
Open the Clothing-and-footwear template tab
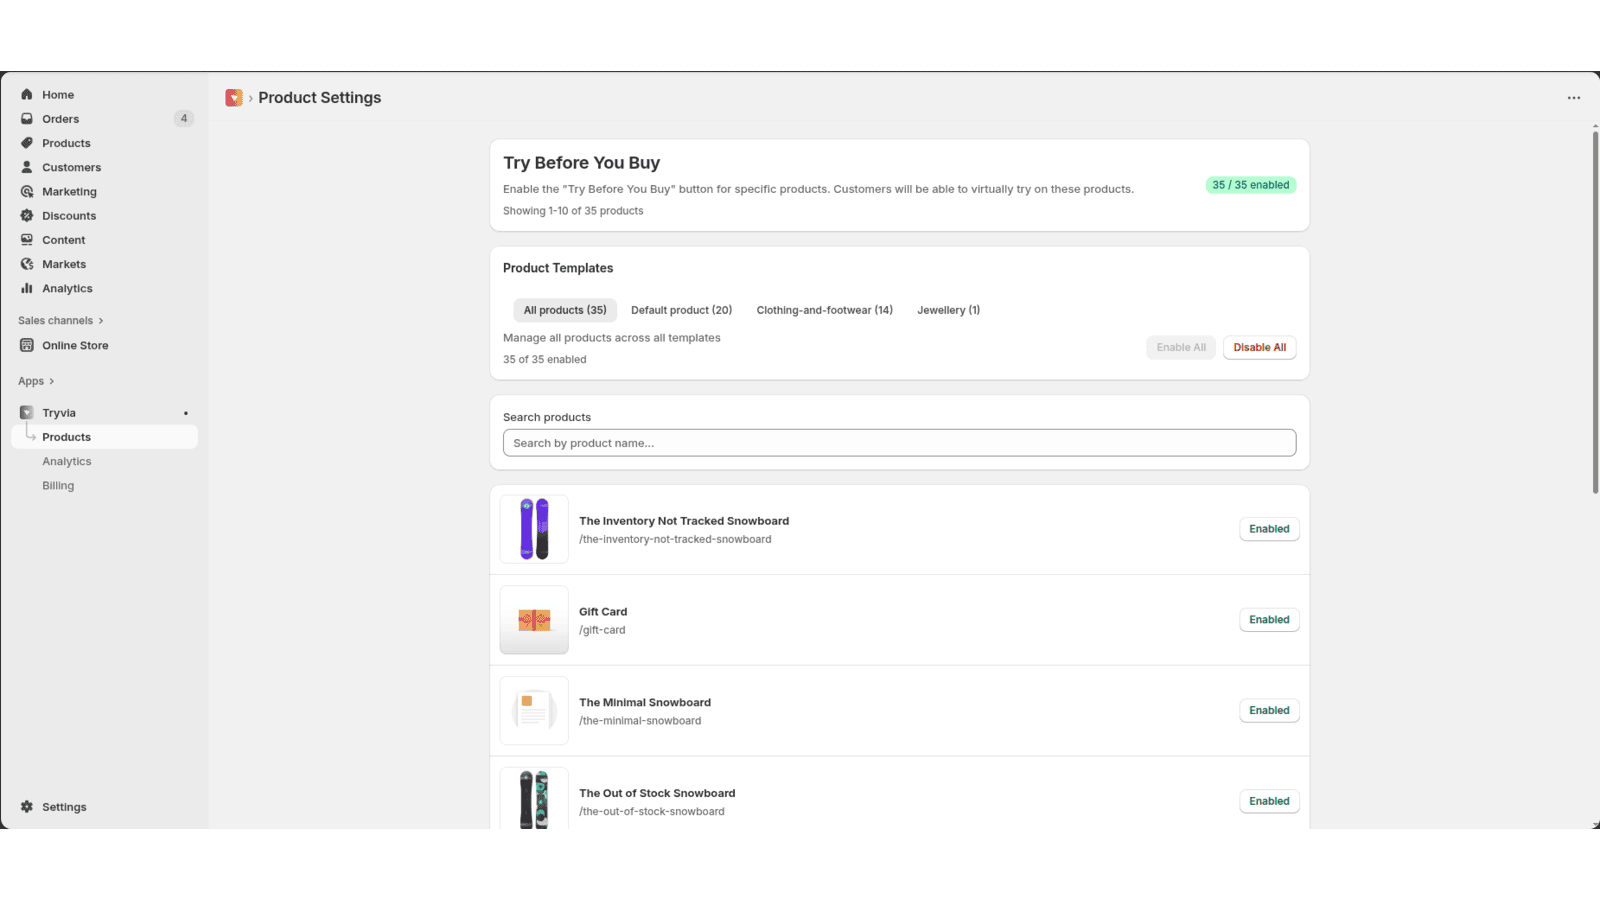824,310
